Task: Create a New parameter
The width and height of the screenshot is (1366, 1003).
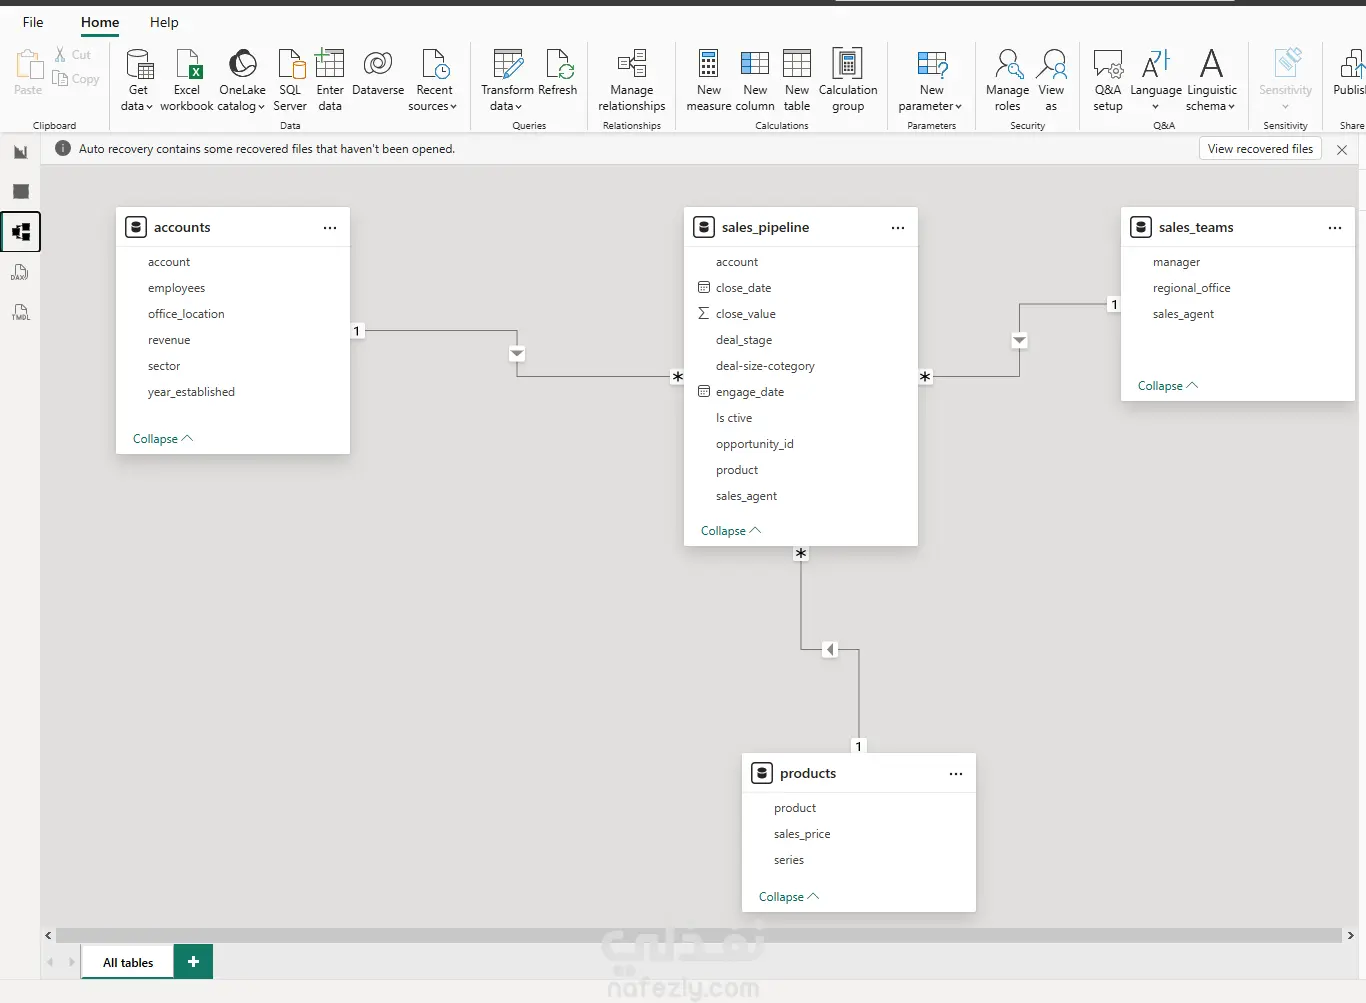Action: [x=931, y=80]
